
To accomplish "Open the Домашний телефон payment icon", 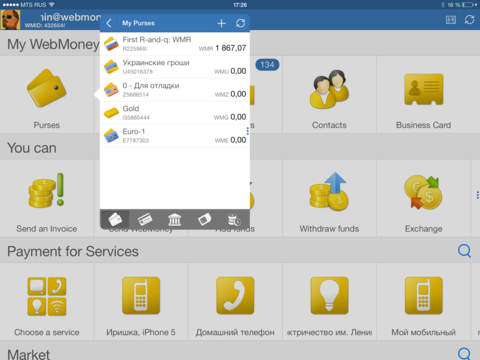I will pos(235,296).
